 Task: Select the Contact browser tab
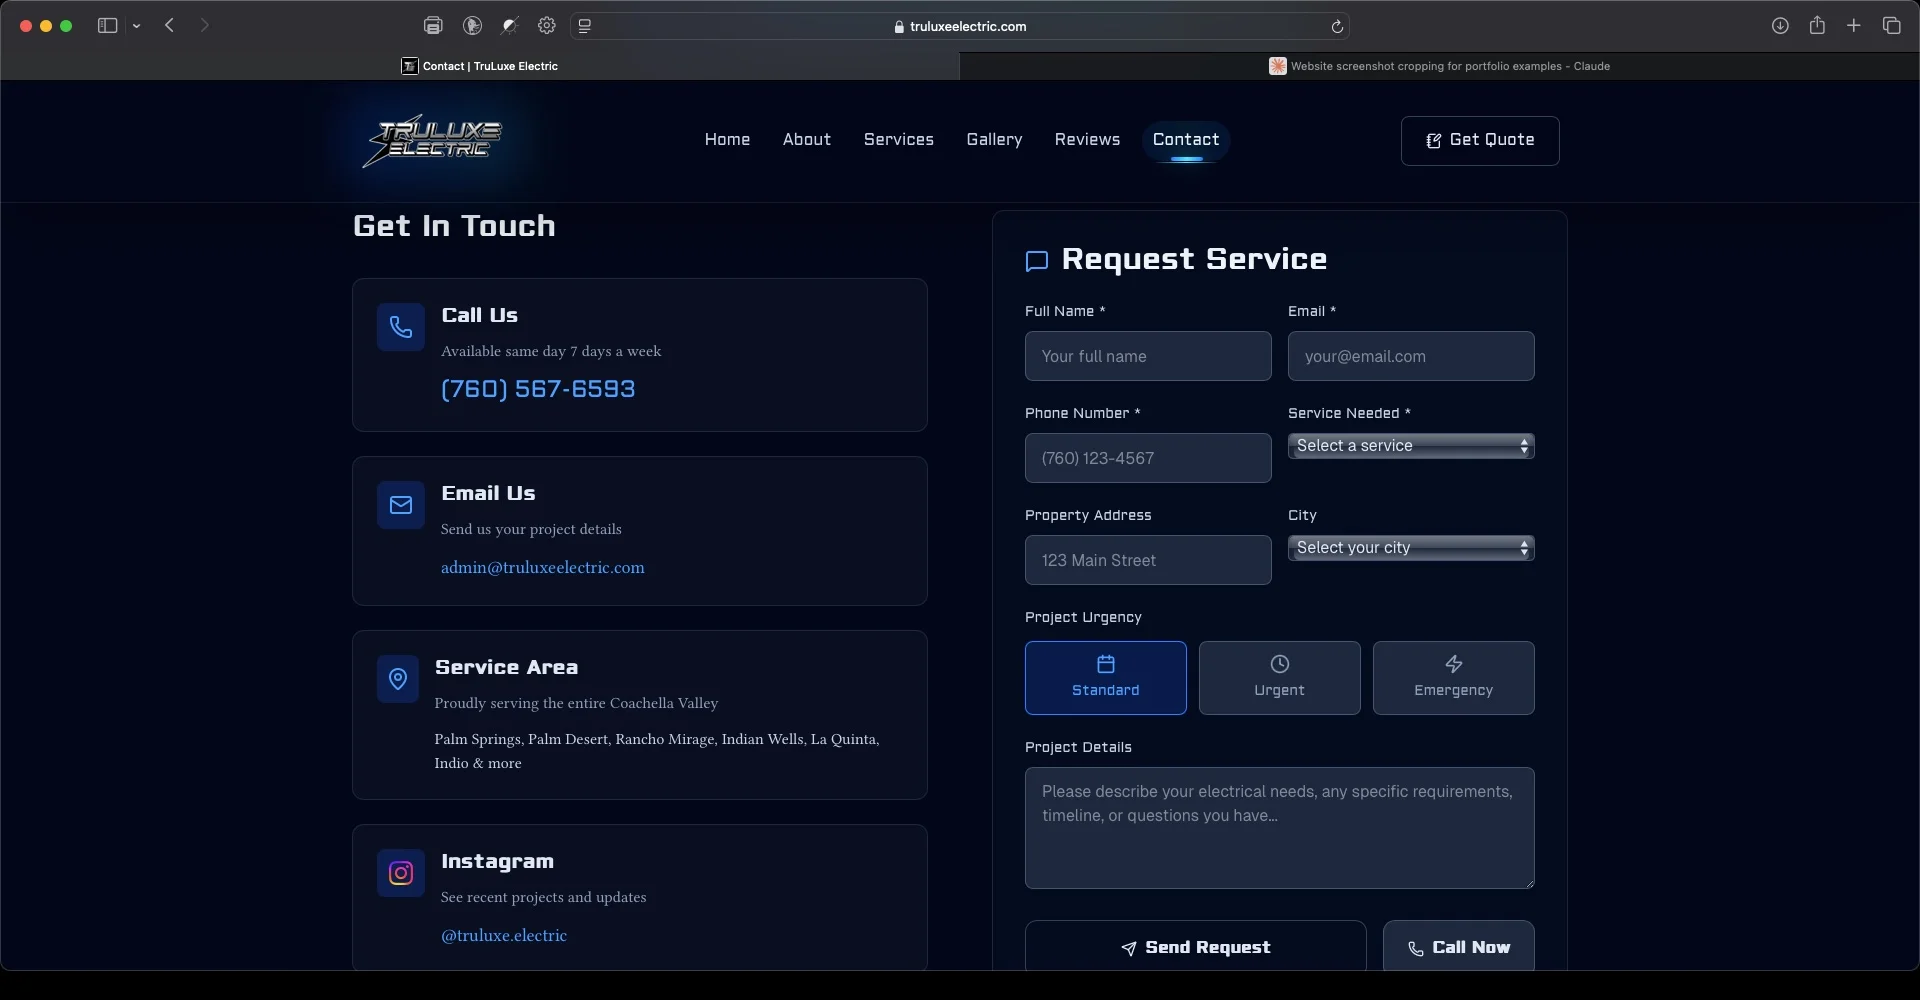[478, 66]
